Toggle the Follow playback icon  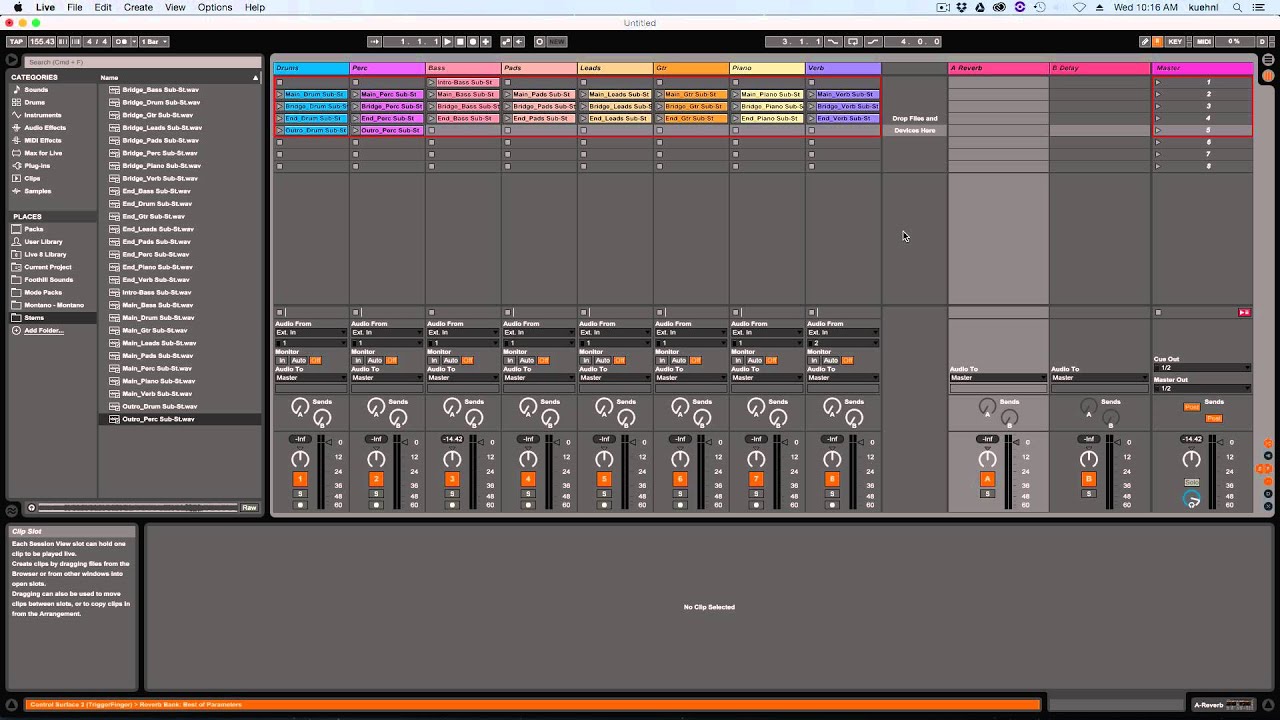pyautogui.click(x=375, y=42)
